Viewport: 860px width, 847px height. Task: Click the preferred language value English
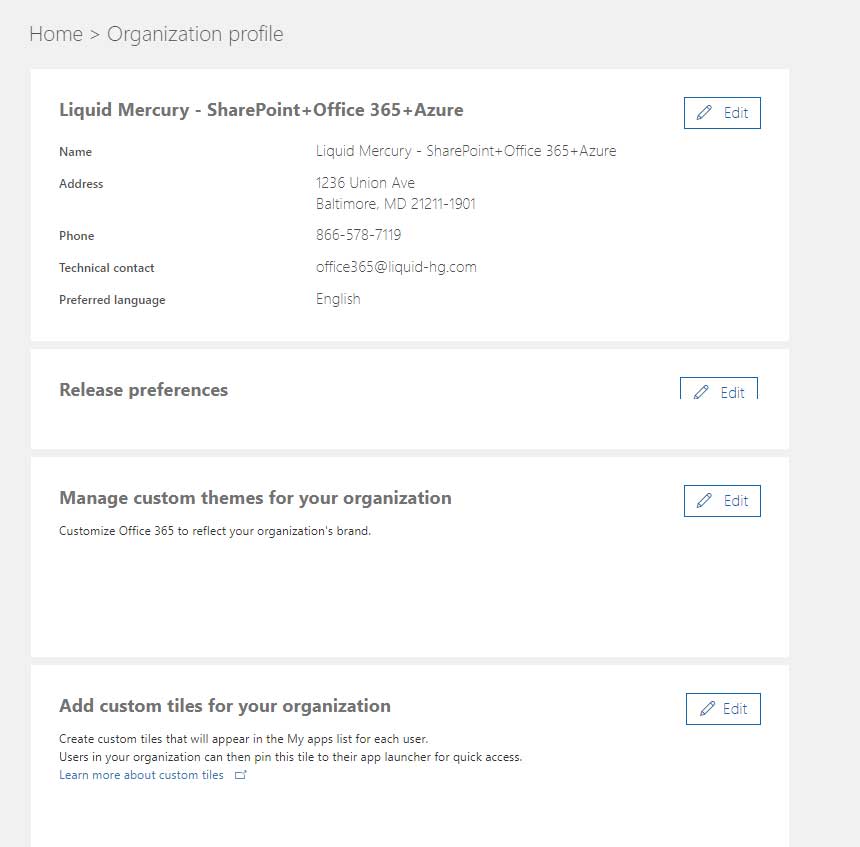pos(338,299)
